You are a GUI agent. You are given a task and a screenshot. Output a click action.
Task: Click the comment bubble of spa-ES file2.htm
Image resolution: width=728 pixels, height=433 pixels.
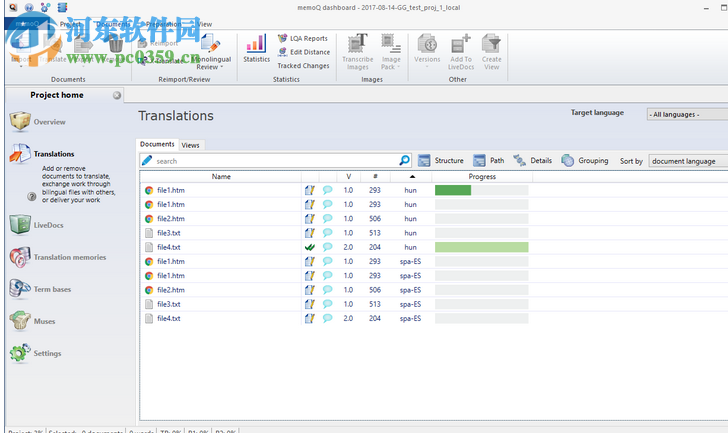pyautogui.click(x=327, y=290)
